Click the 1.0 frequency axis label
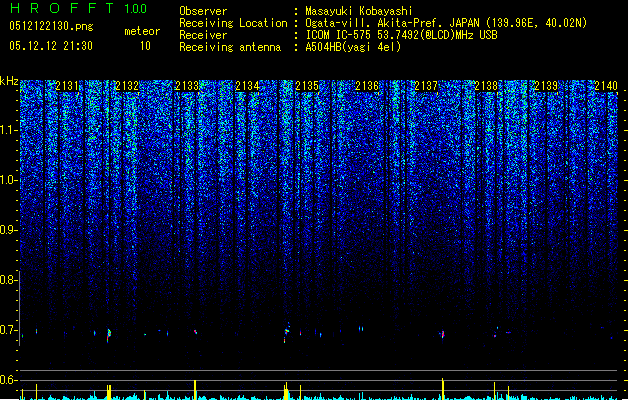The width and height of the screenshot is (629, 400). click(x=9, y=180)
